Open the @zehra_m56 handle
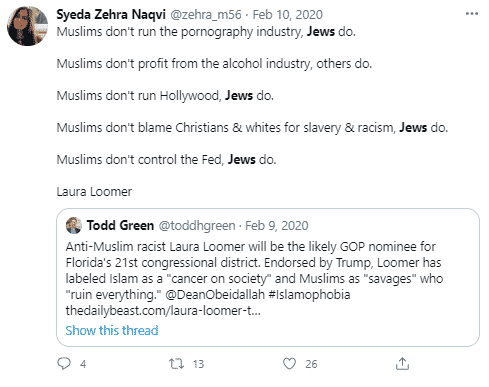This screenshot has height=387, width=489. coord(206,15)
